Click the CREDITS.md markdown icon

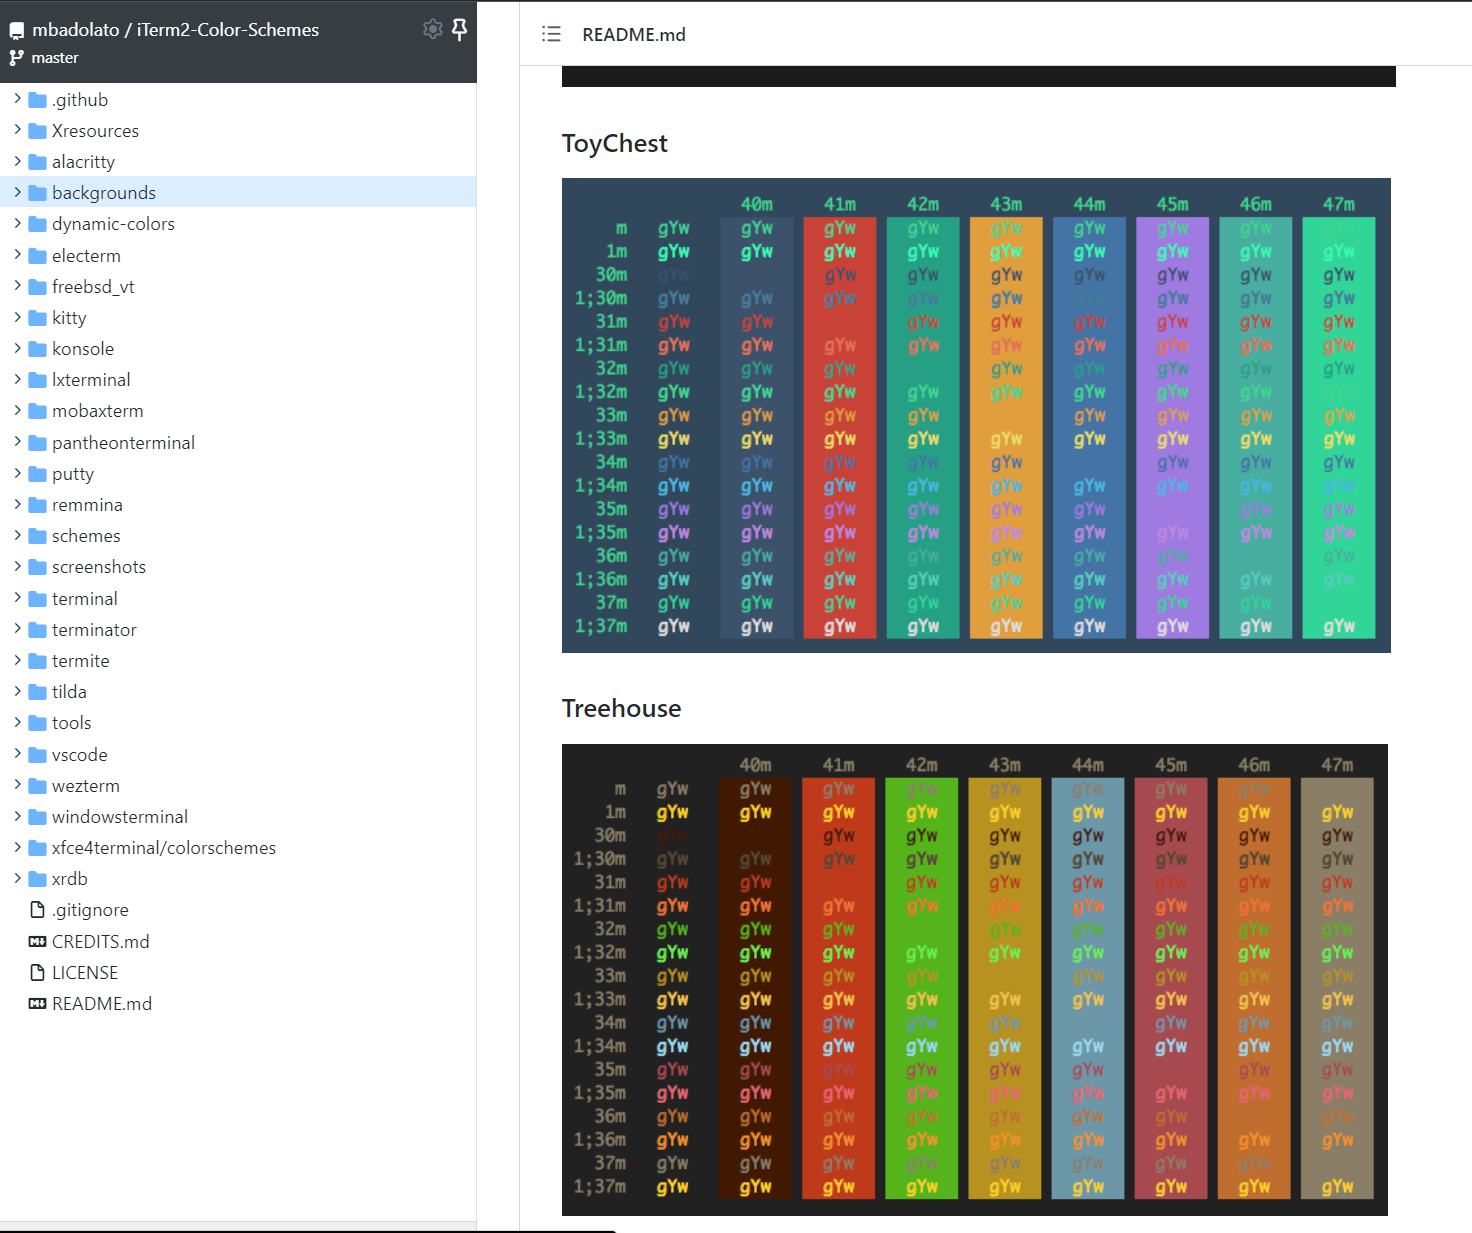coord(38,942)
